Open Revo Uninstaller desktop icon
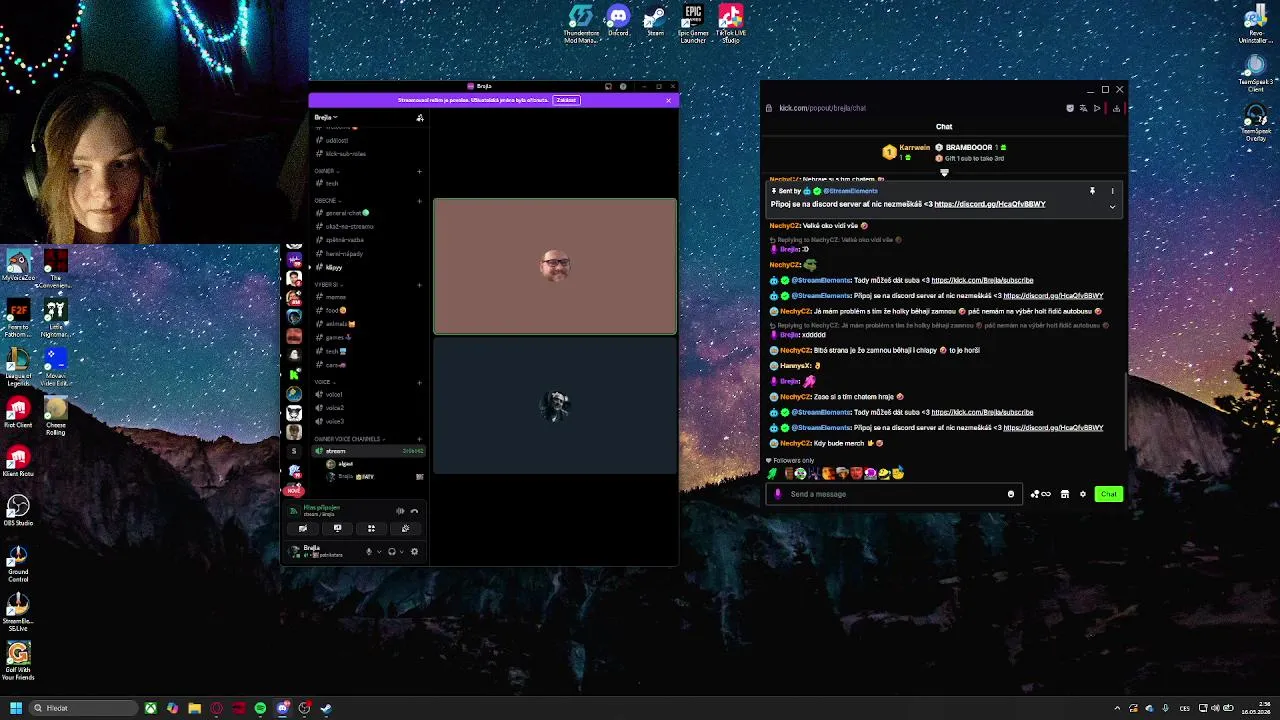Viewport: 1280px width, 720px height. [x=1256, y=24]
